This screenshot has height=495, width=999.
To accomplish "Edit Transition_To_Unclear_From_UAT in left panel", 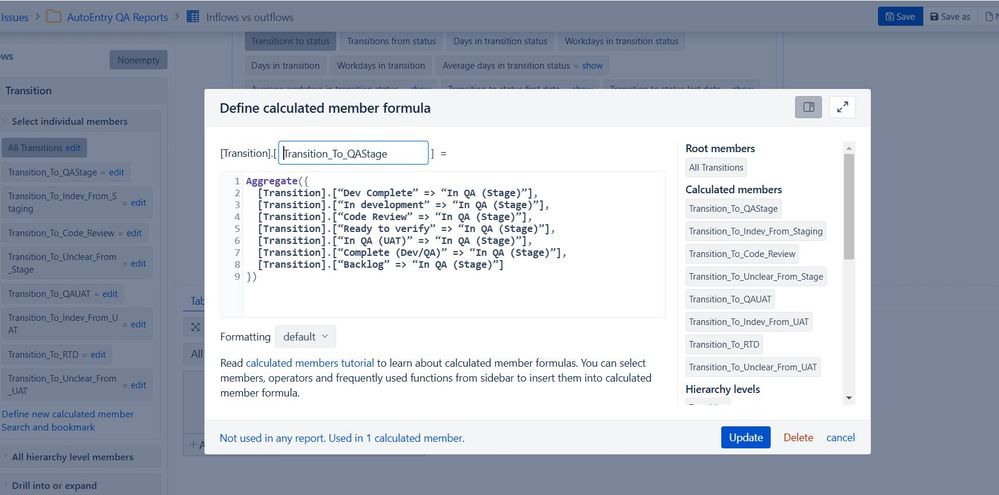I will 138,385.
